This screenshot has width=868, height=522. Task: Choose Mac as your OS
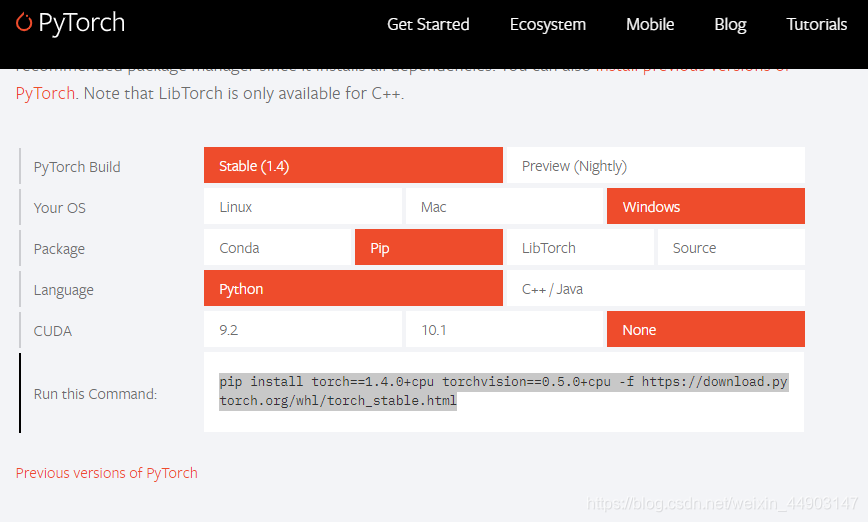click(504, 206)
